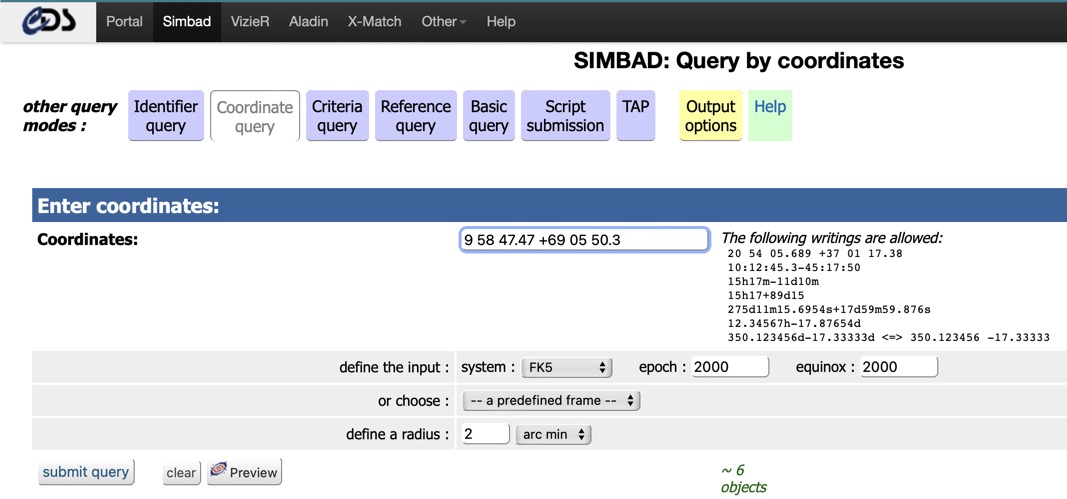This screenshot has width=1067, height=499.
Task: Switch to Identifier query mode
Action: click(x=166, y=116)
